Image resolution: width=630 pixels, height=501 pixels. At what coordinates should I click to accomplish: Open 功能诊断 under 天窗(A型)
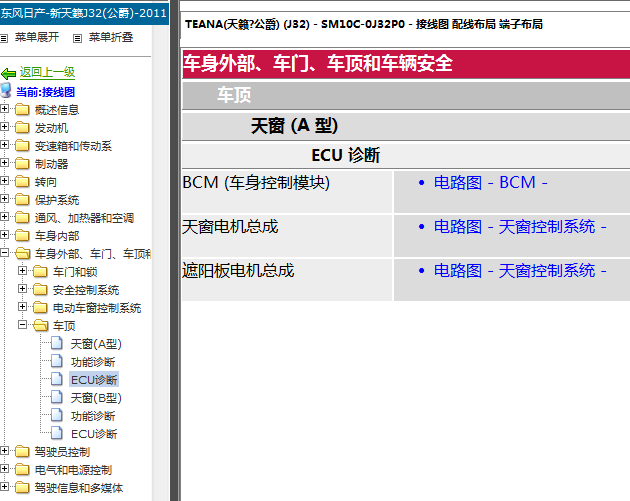93,362
